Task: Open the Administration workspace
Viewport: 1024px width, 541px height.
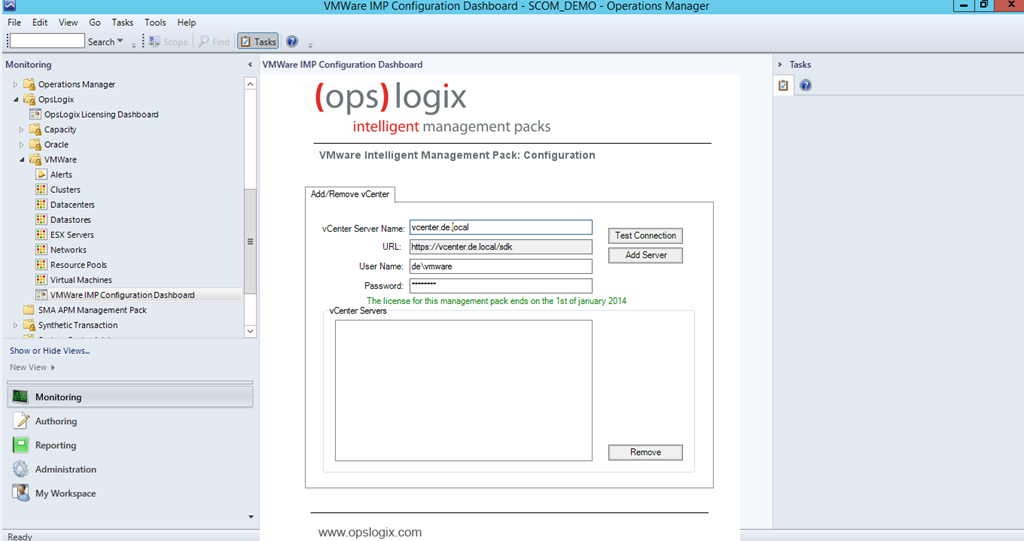Action: pyautogui.click(x=65, y=470)
